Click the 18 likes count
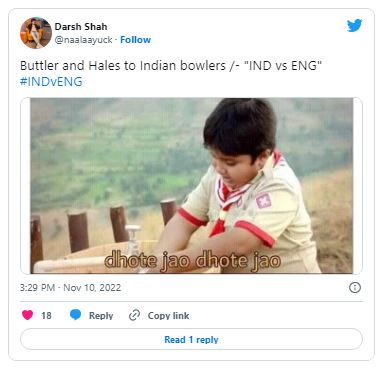Image resolution: width=383 pixels, height=374 pixels. click(46, 315)
